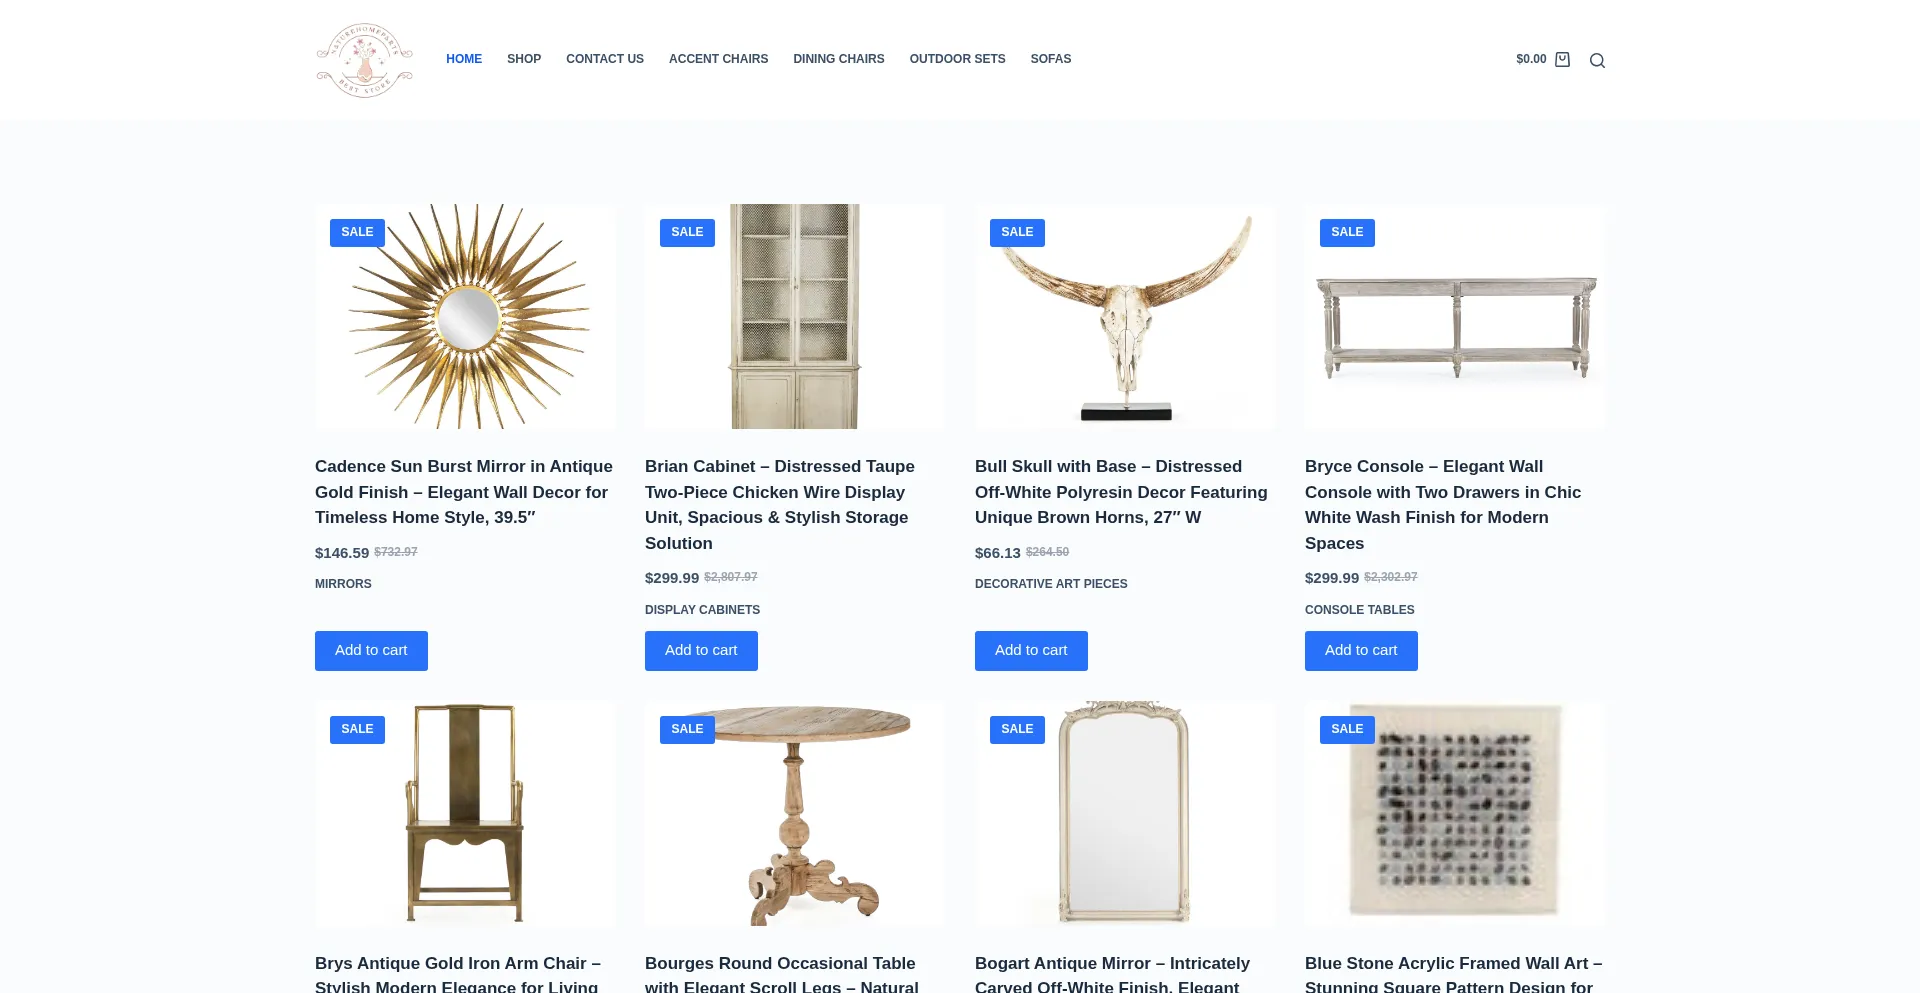1920x993 pixels.
Task: Click SALE badge on Brys arm chair
Action: [357, 729]
